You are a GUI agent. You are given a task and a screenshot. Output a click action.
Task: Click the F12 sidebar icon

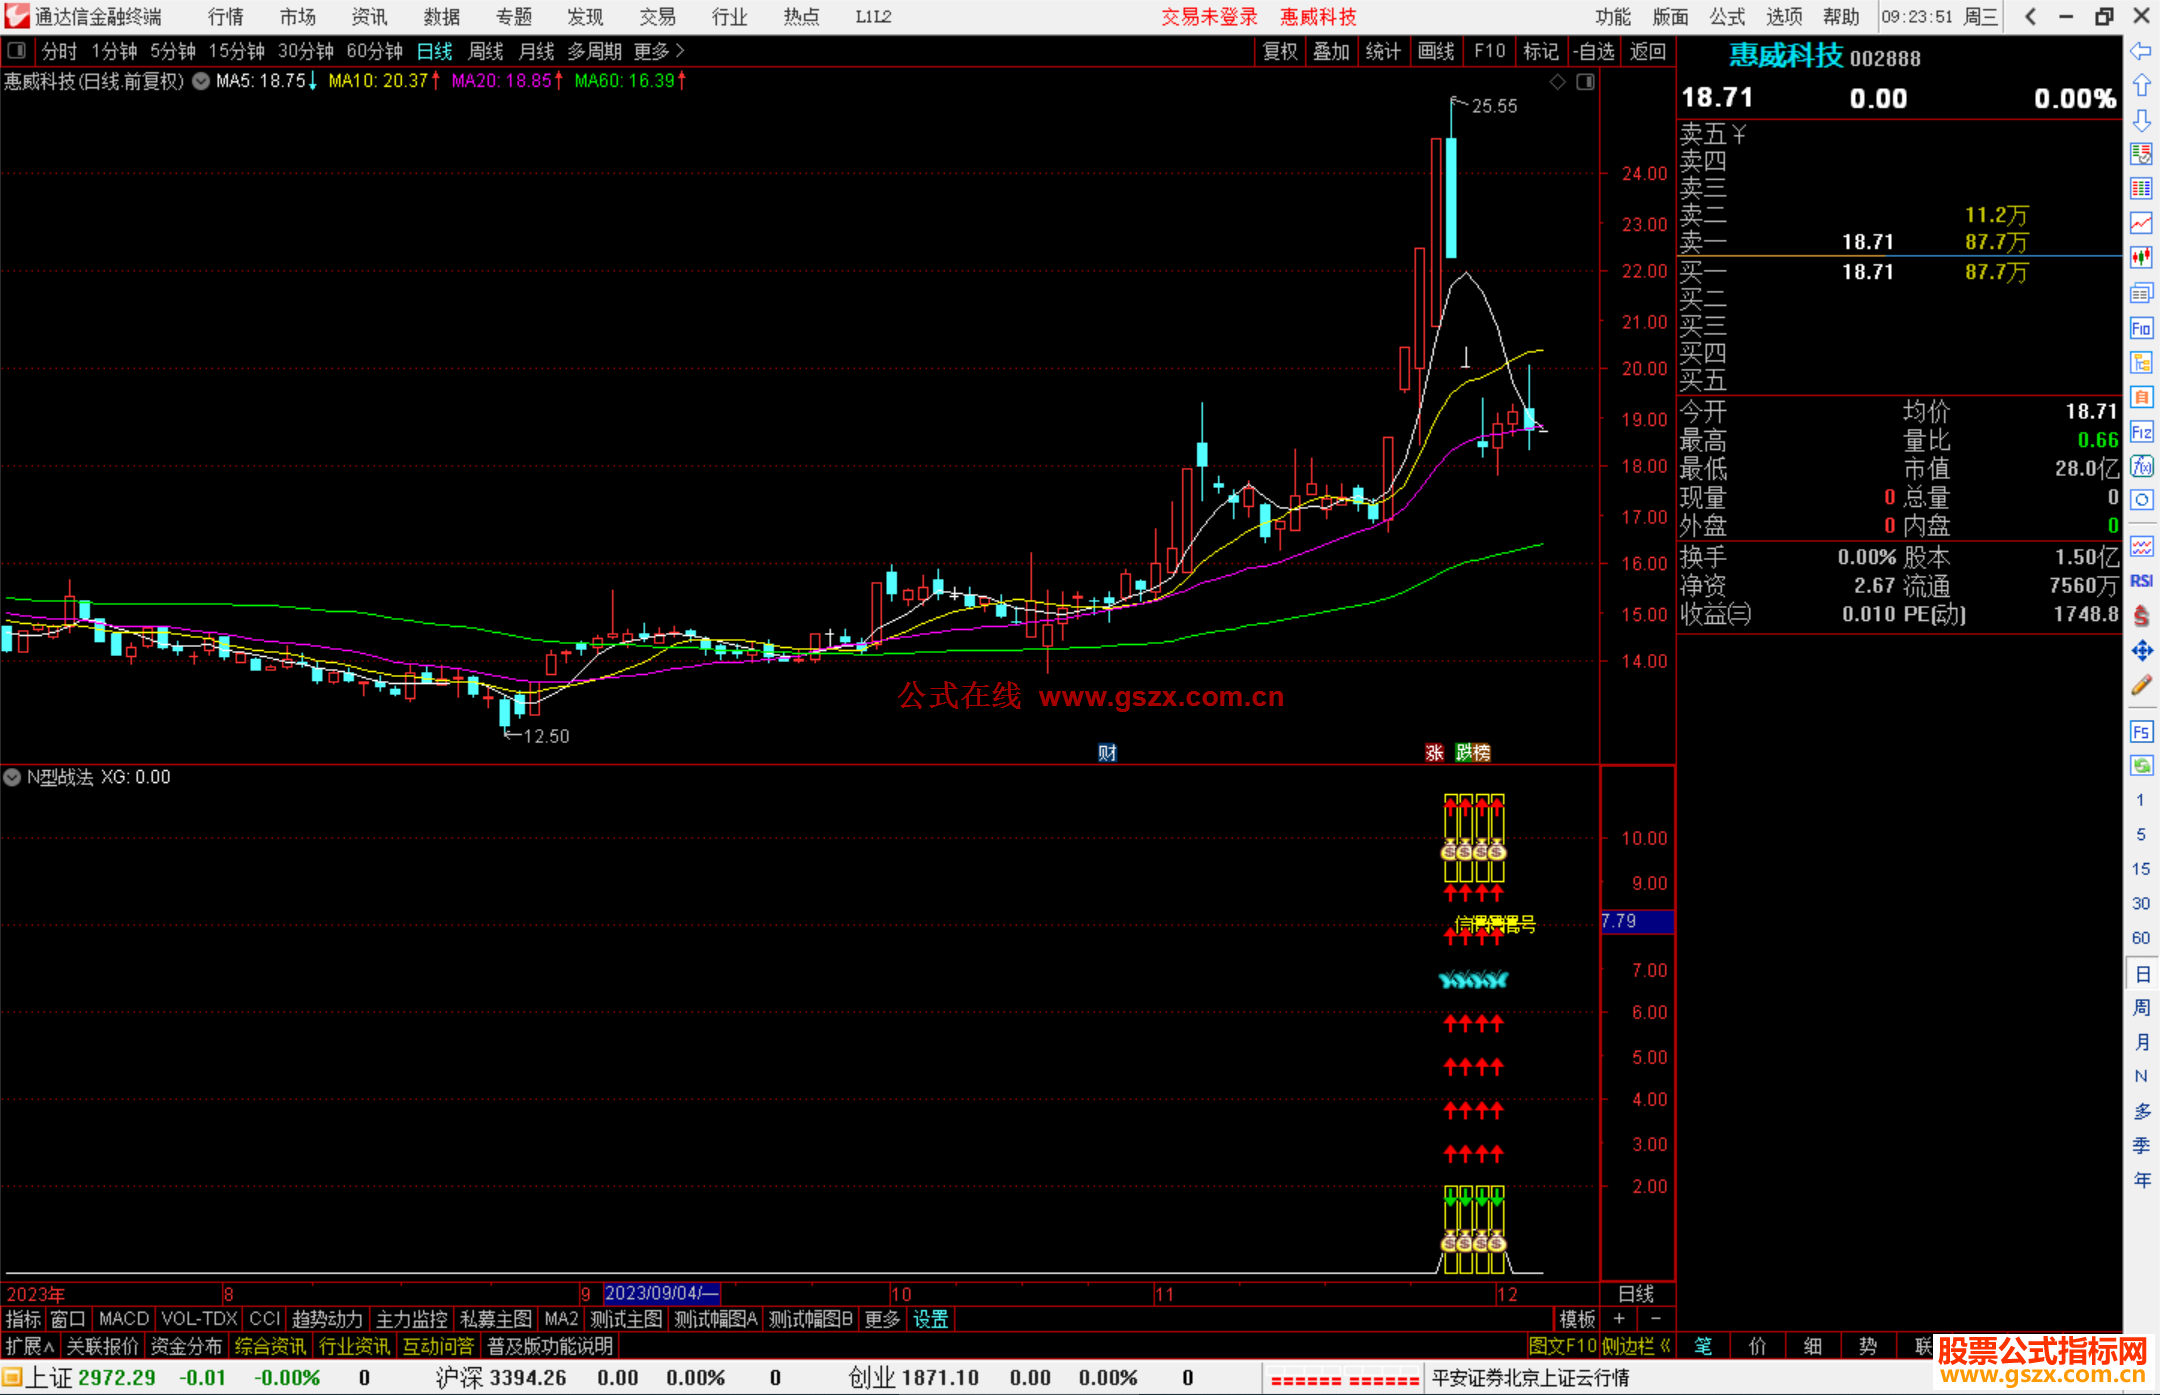(x=2141, y=433)
